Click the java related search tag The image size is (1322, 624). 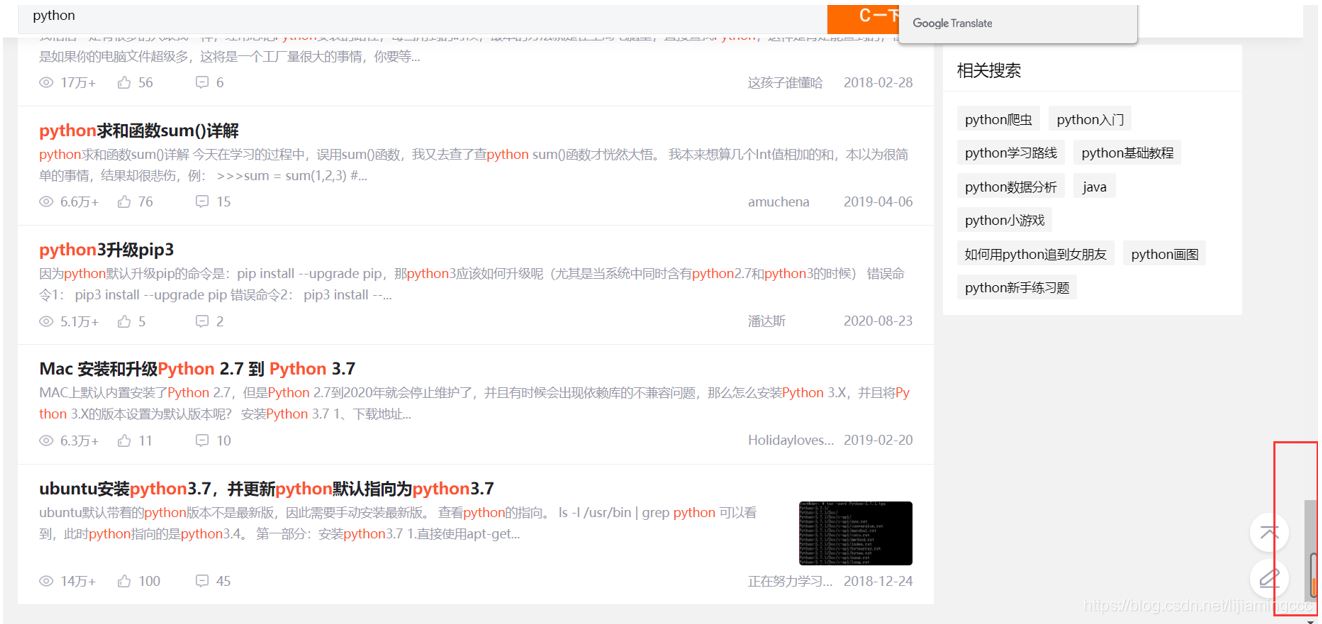click(1094, 186)
